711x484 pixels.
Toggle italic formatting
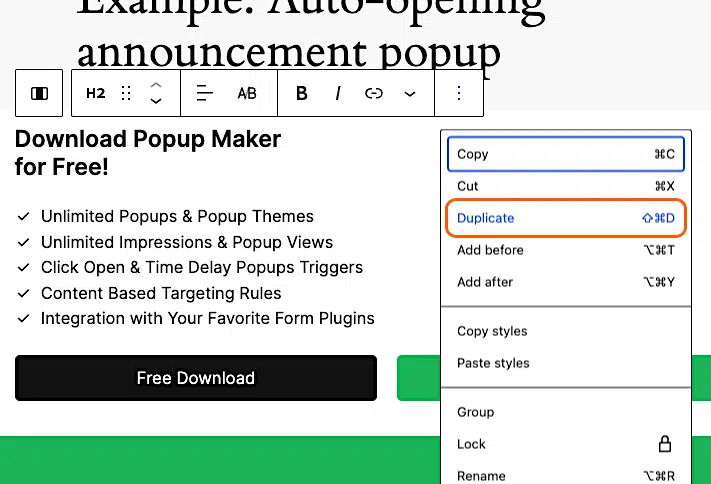coord(338,93)
